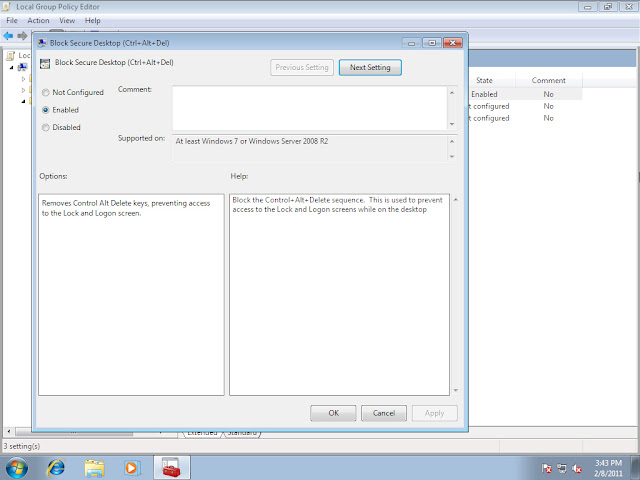Screen dimensions: 640x480
Task: Open the File menu
Action: [12, 20]
